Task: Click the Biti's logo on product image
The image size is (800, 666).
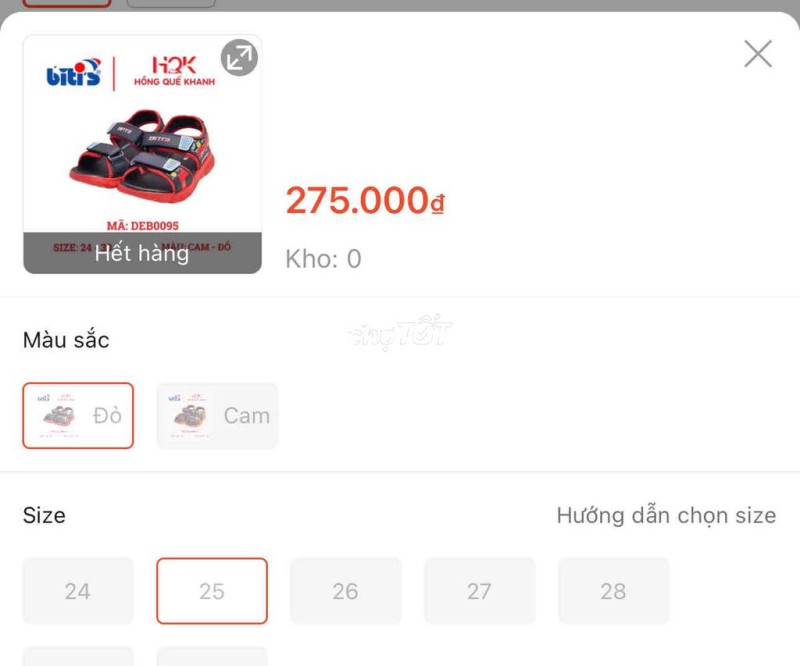Action: tap(73, 73)
